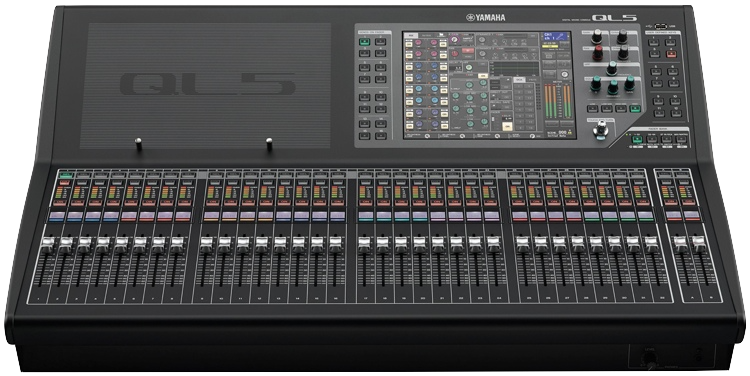Hit Sends On Fader key 16
Screen dimensions: 750x376
[x=381, y=136]
